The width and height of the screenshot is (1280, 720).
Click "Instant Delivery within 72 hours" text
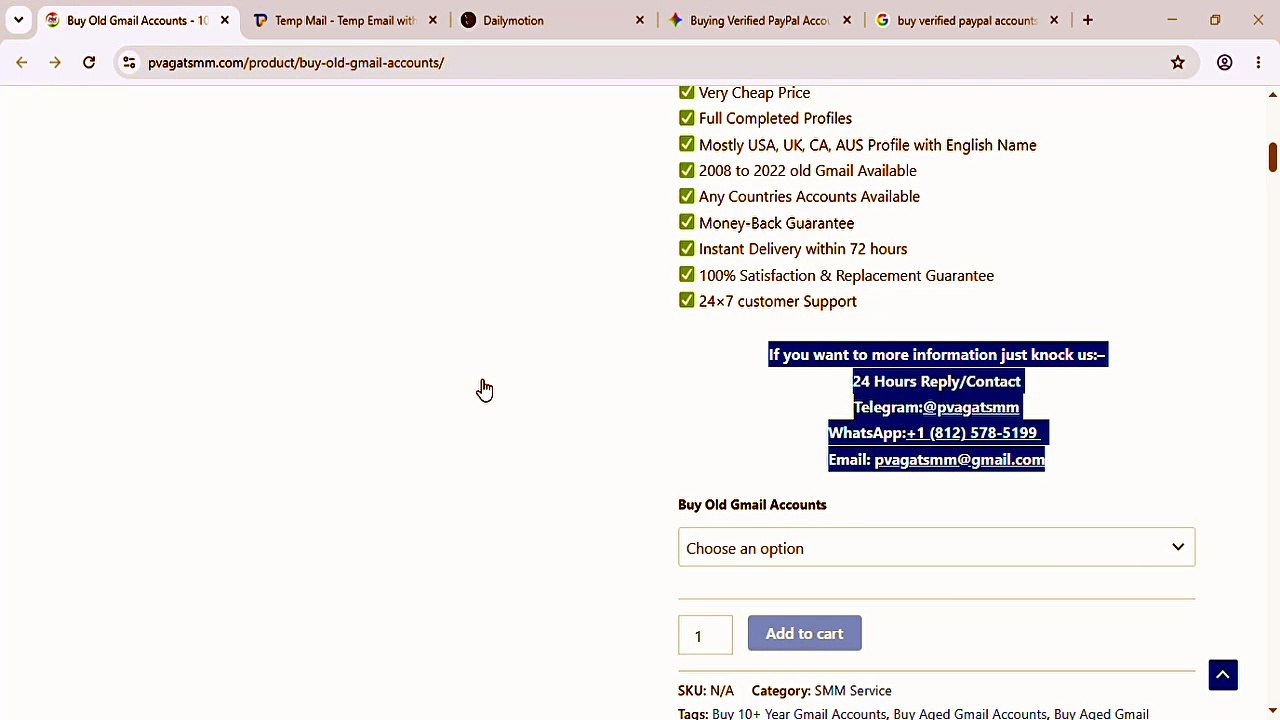(x=803, y=249)
